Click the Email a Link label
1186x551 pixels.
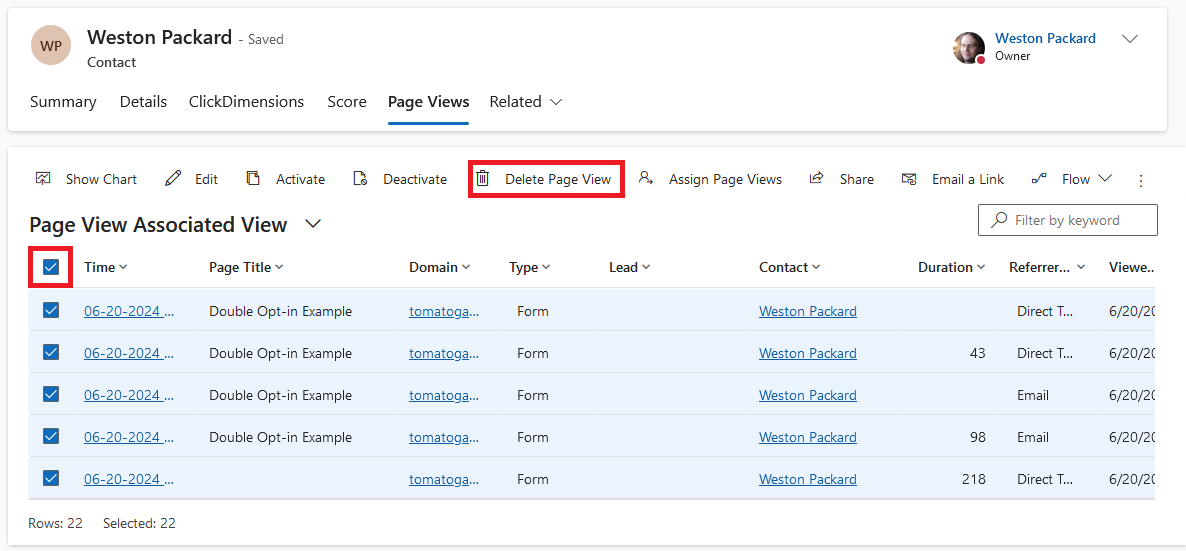pyautogui.click(x=968, y=179)
